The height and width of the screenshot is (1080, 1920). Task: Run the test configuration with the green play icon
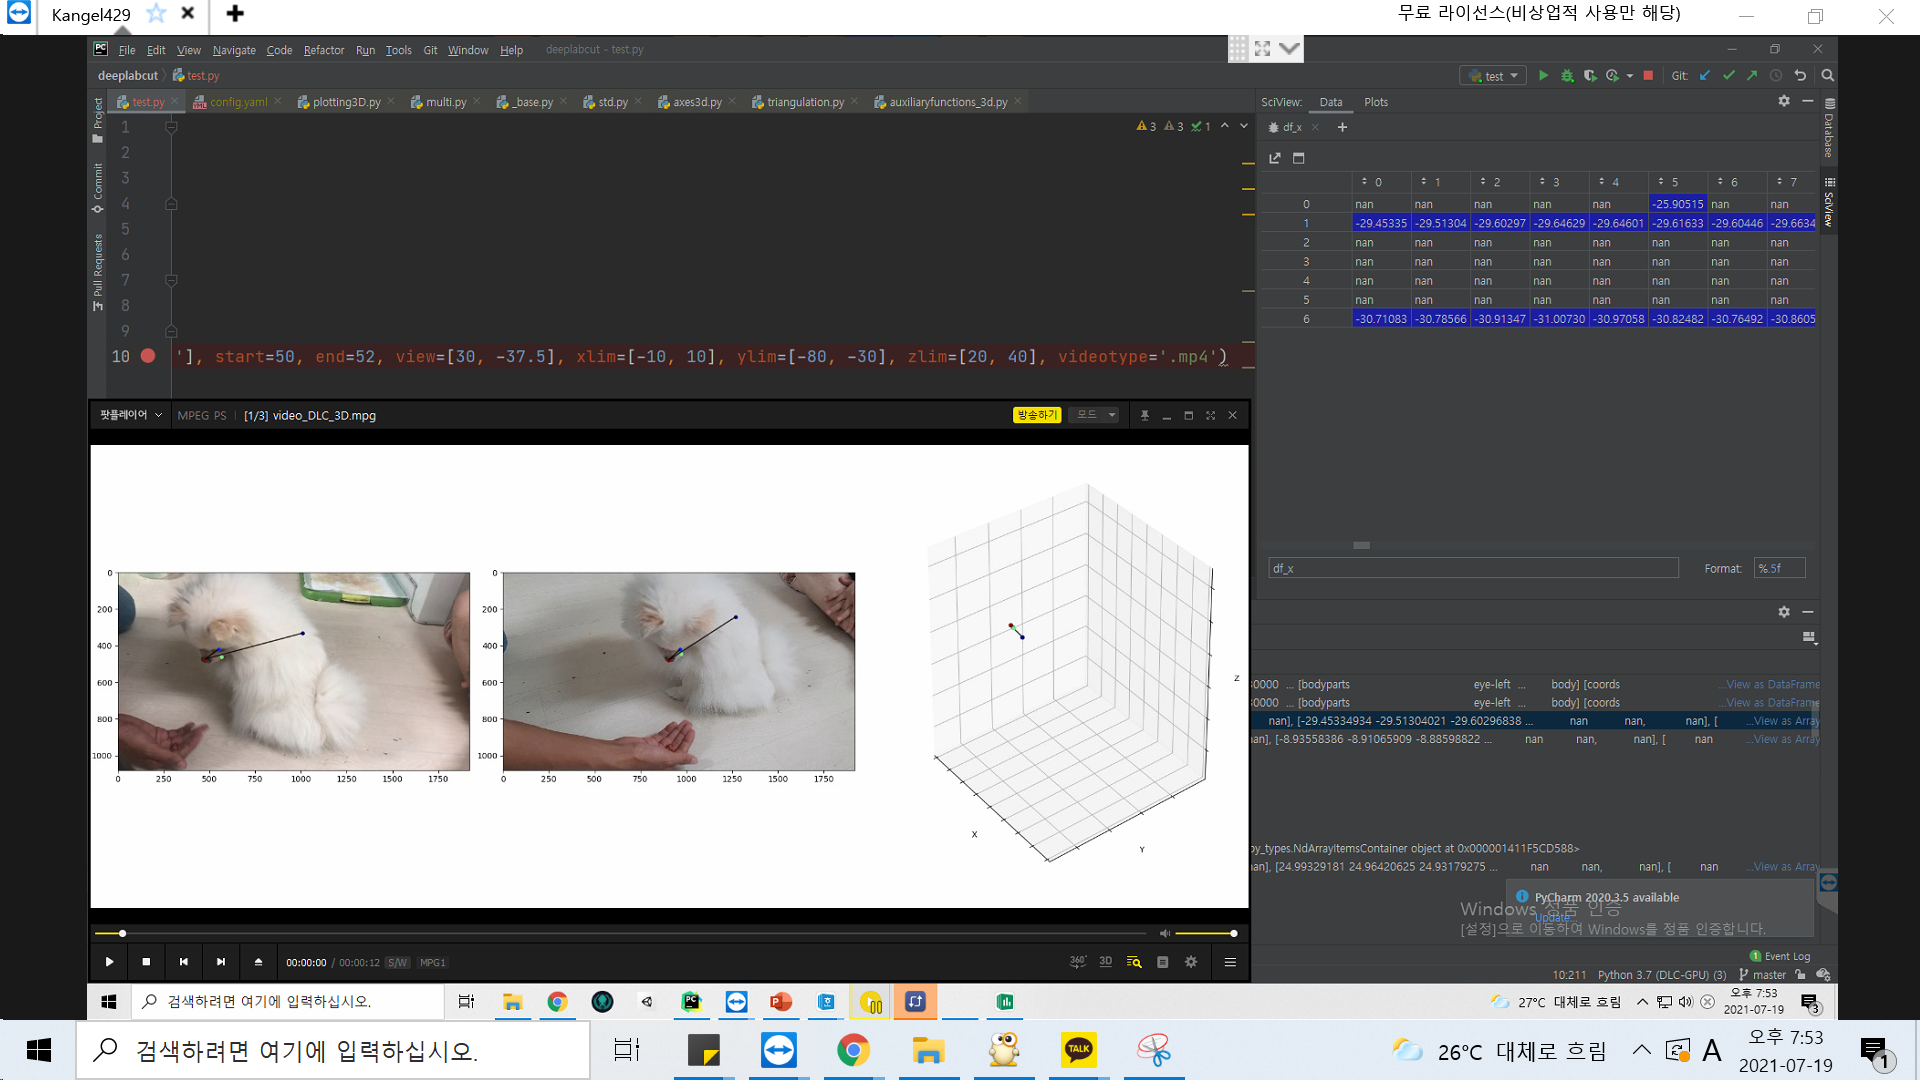pos(1543,75)
